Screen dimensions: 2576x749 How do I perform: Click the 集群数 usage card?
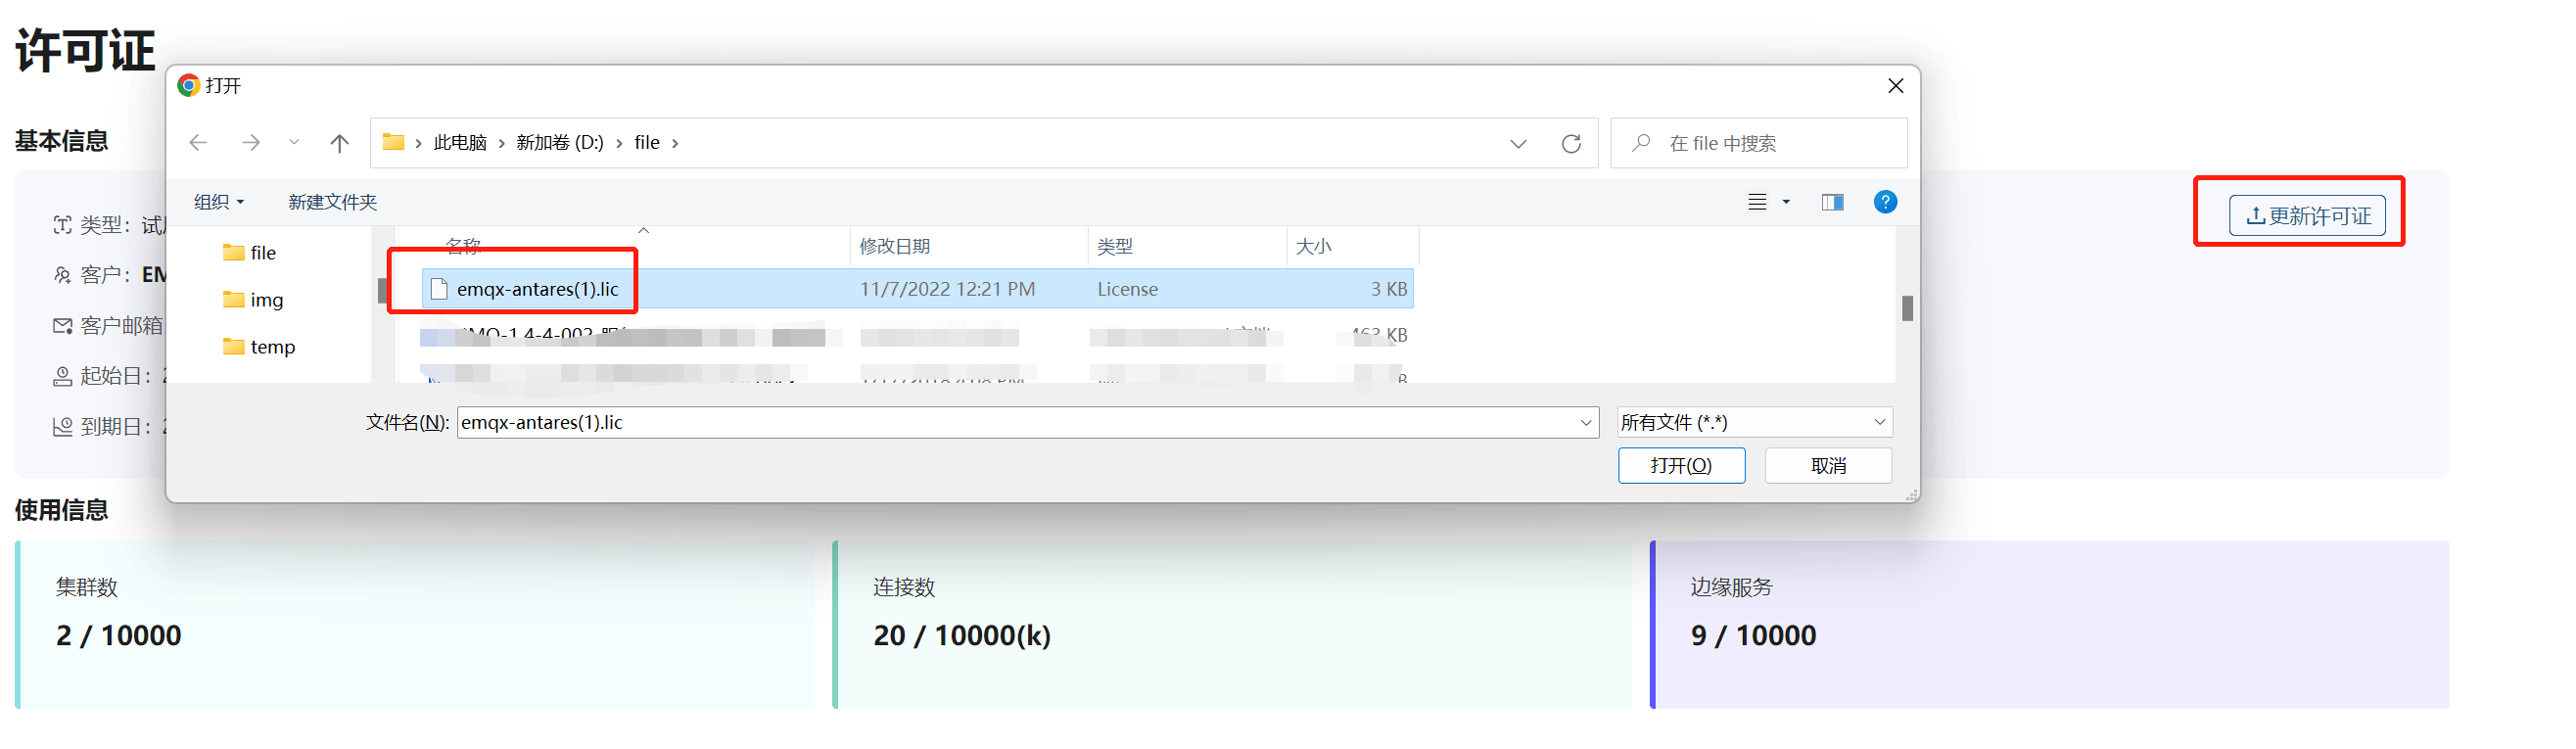click(x=415, y=625)
